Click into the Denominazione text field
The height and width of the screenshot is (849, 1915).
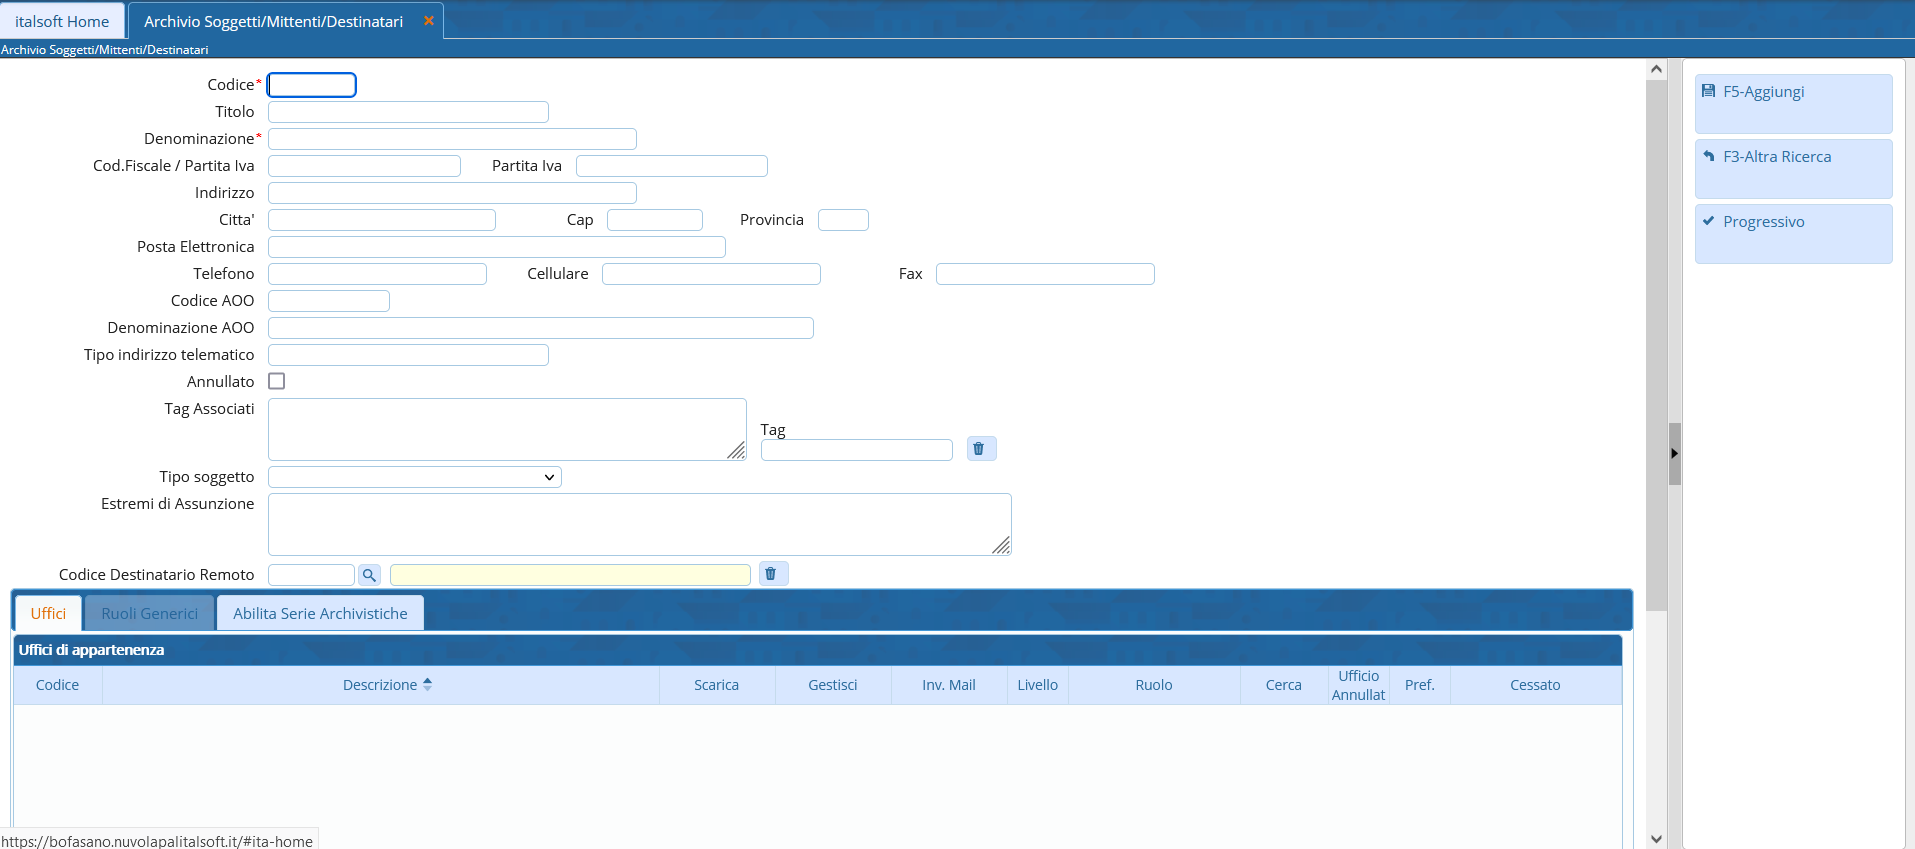[452, 139]
